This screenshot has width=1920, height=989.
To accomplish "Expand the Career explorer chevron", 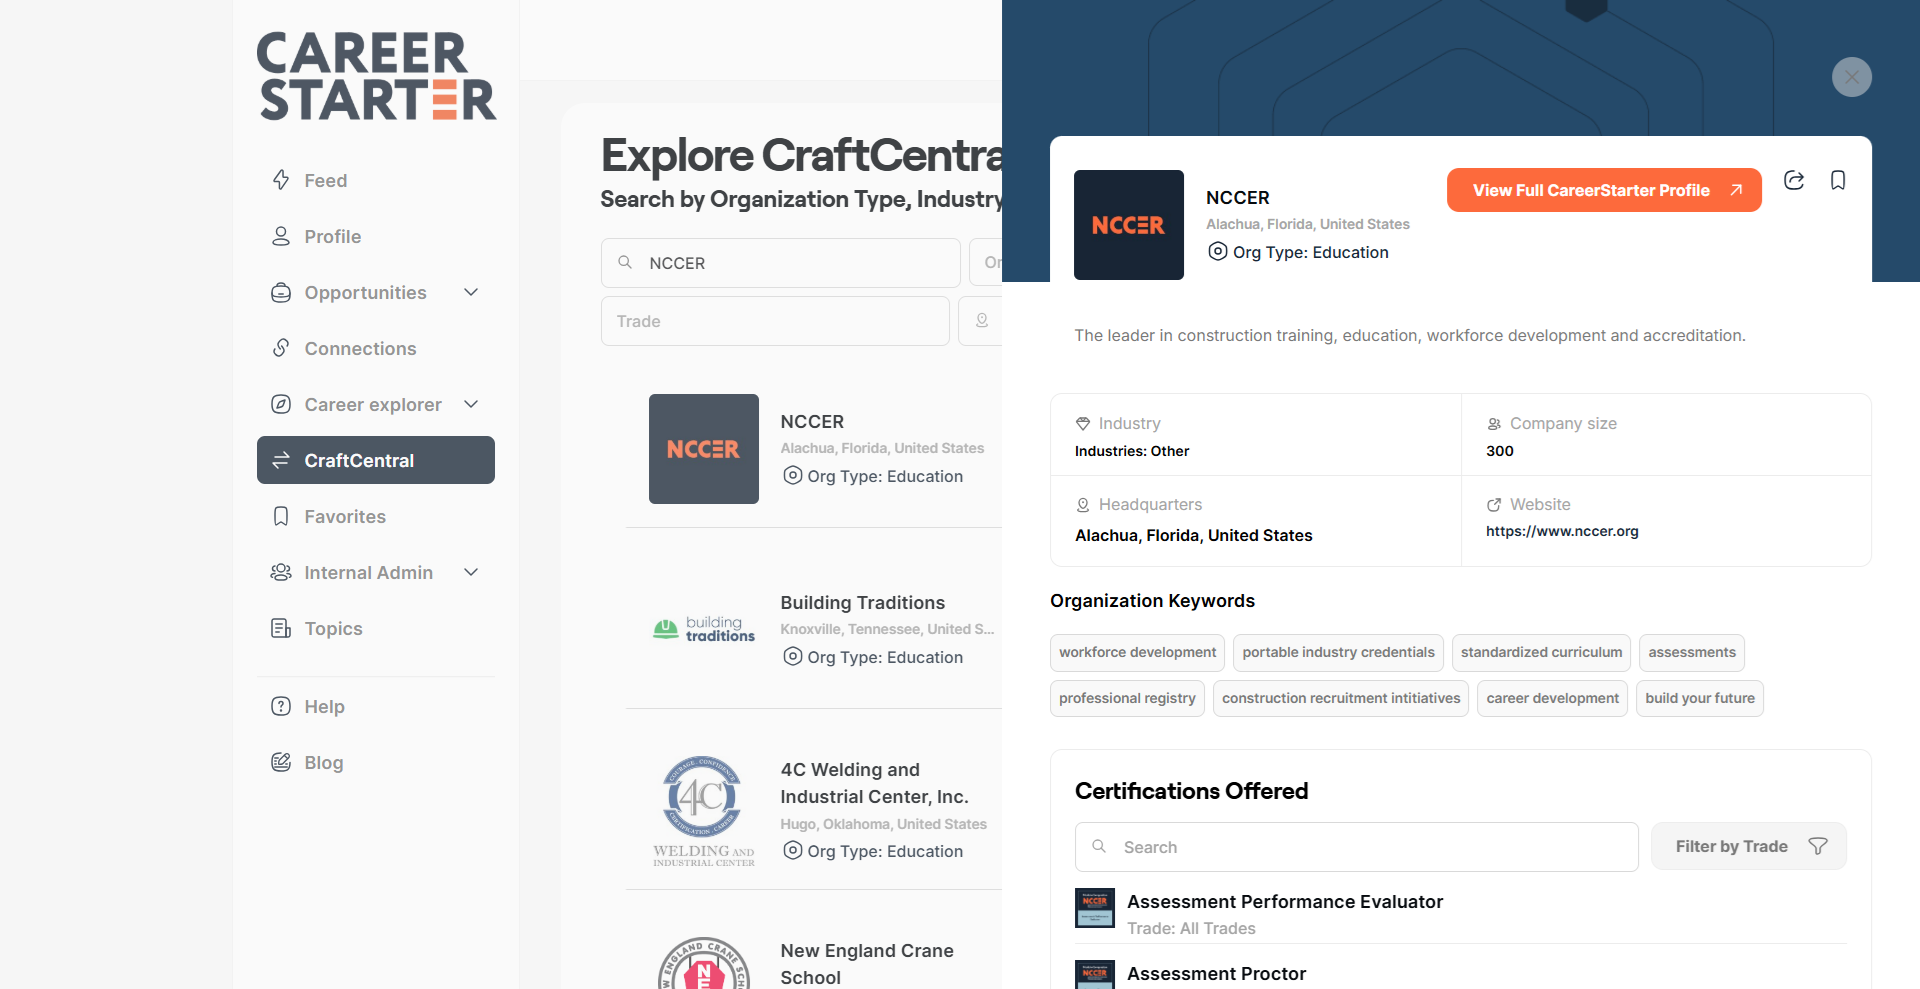I will pos(471,405).
